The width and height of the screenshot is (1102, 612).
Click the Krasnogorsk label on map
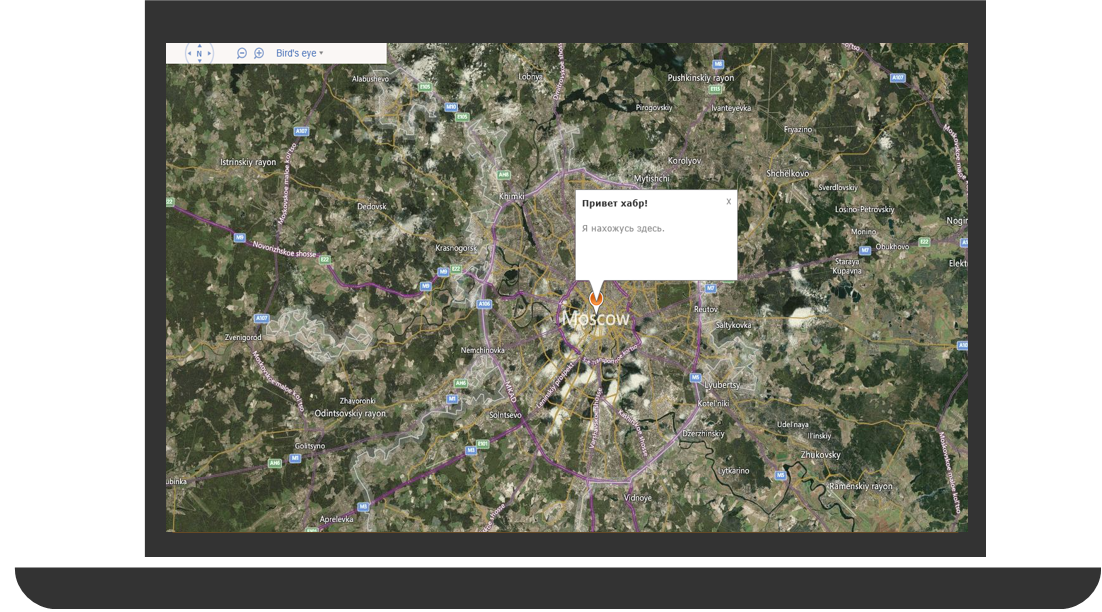coord(456,248)
